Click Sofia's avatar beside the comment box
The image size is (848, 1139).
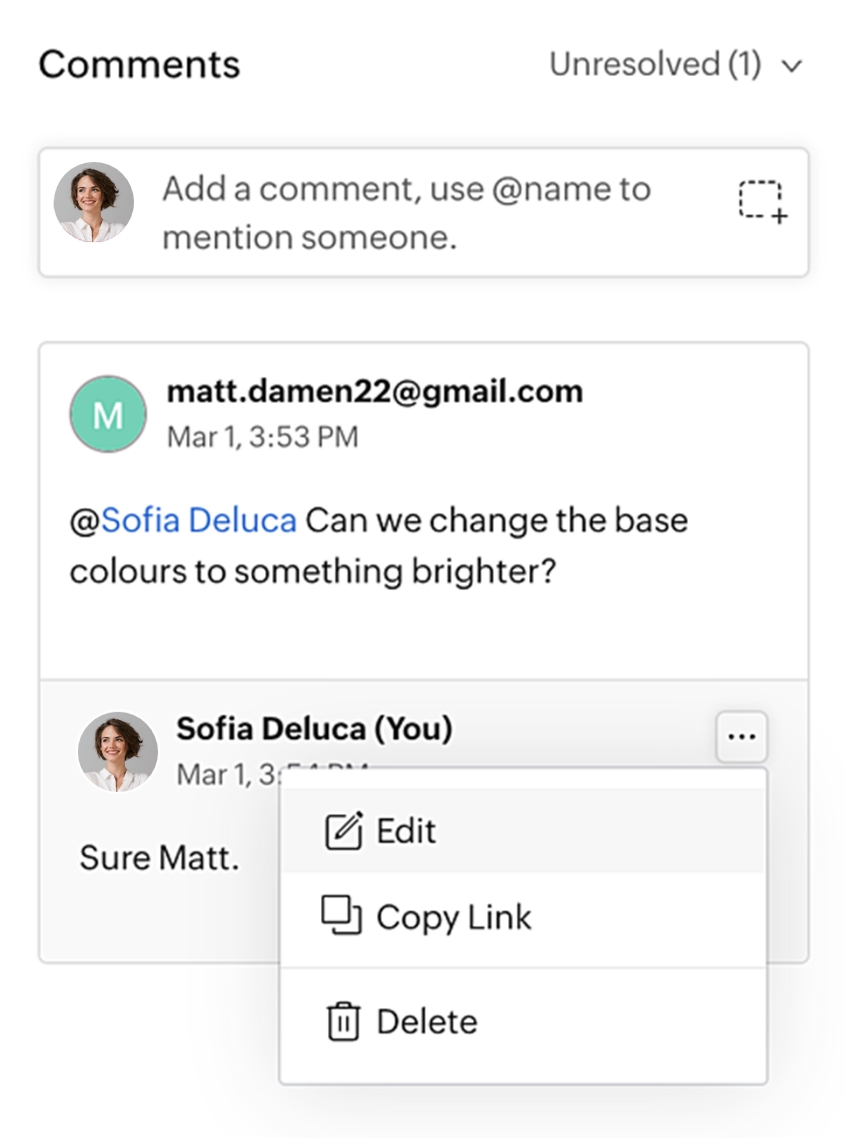point(94,203)
